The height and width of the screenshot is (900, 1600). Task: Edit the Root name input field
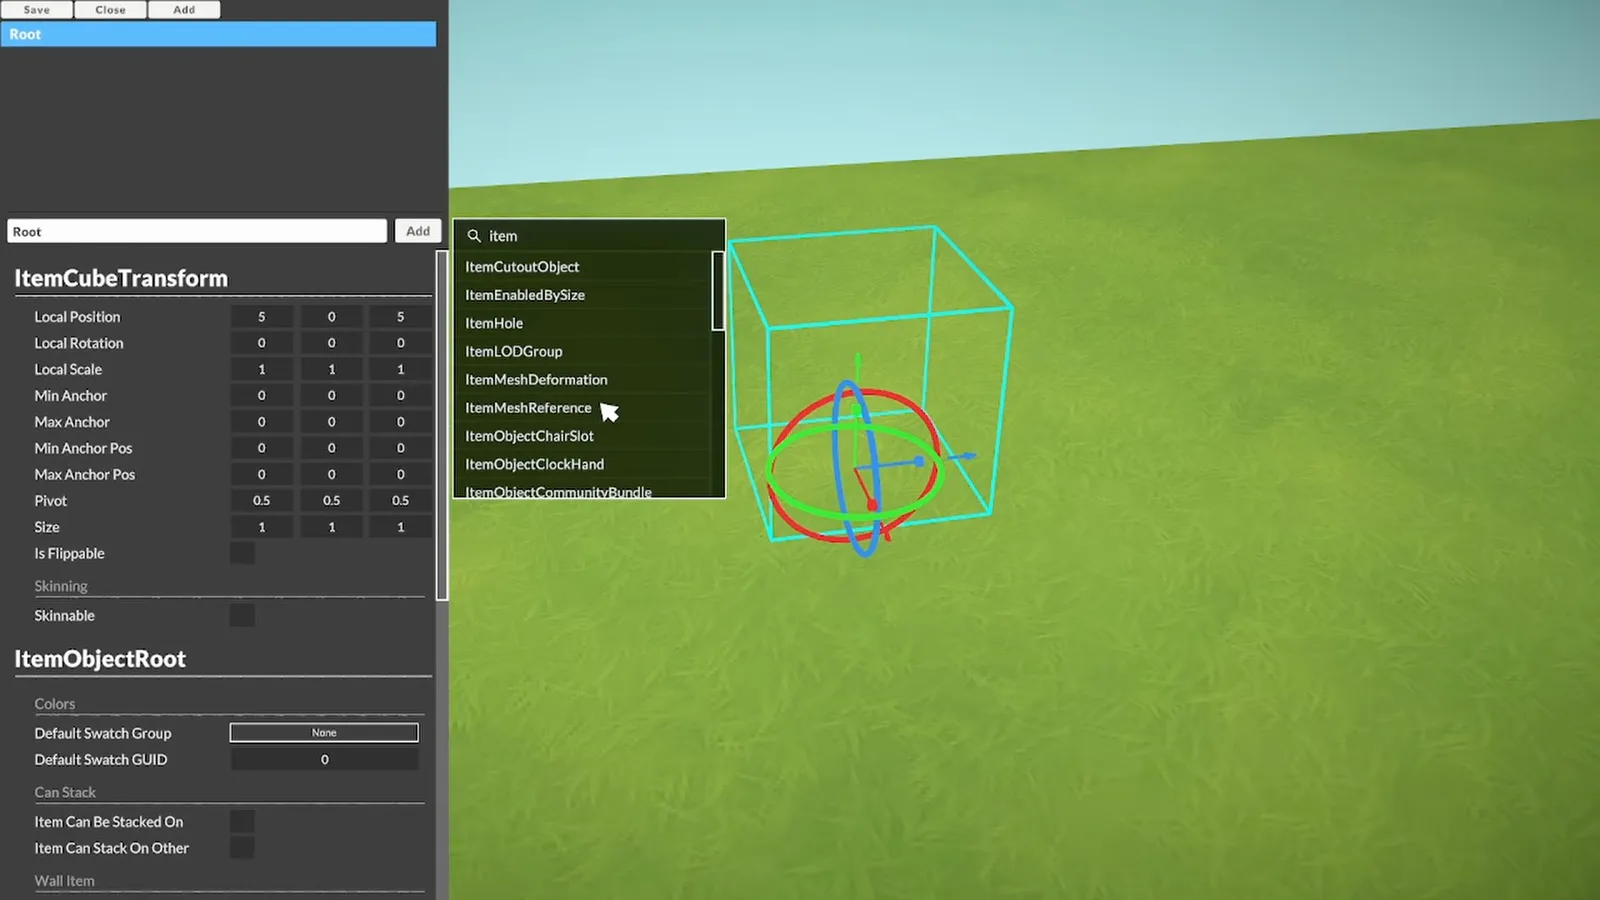point(197,231)
